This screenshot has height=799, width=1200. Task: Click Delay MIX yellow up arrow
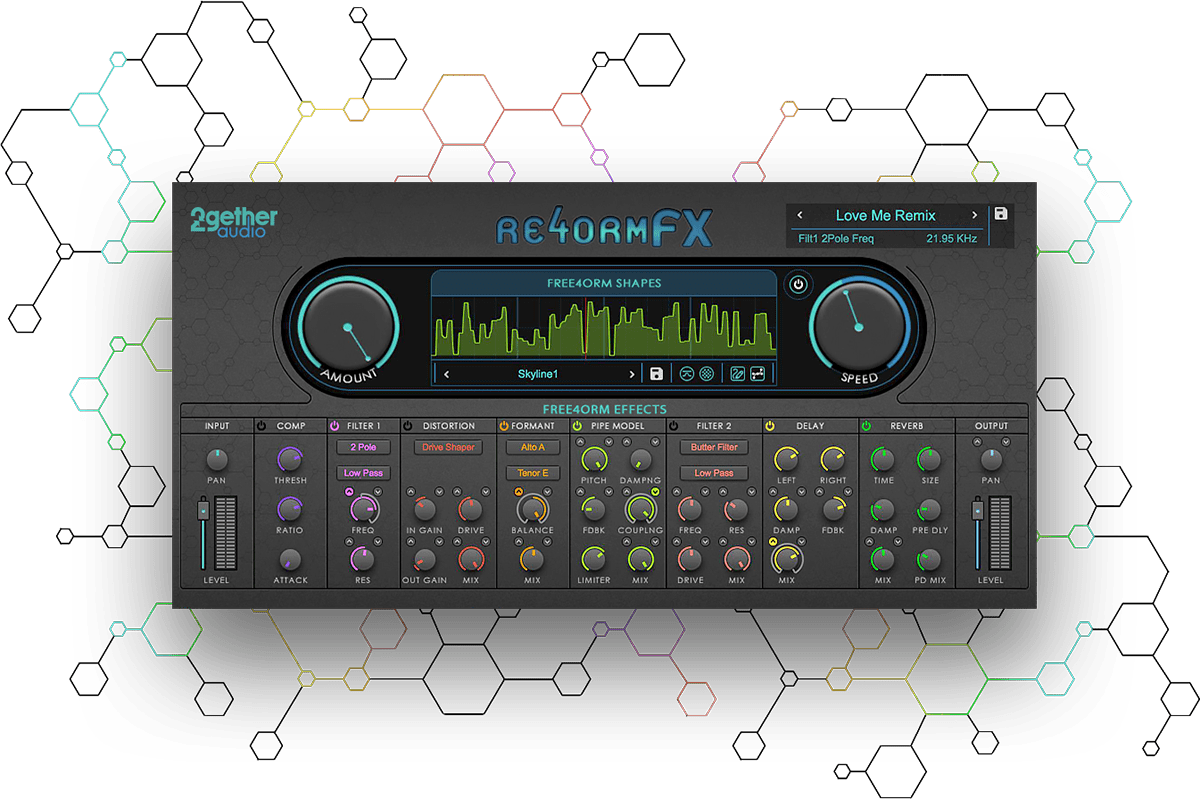[x=772, y=542]
